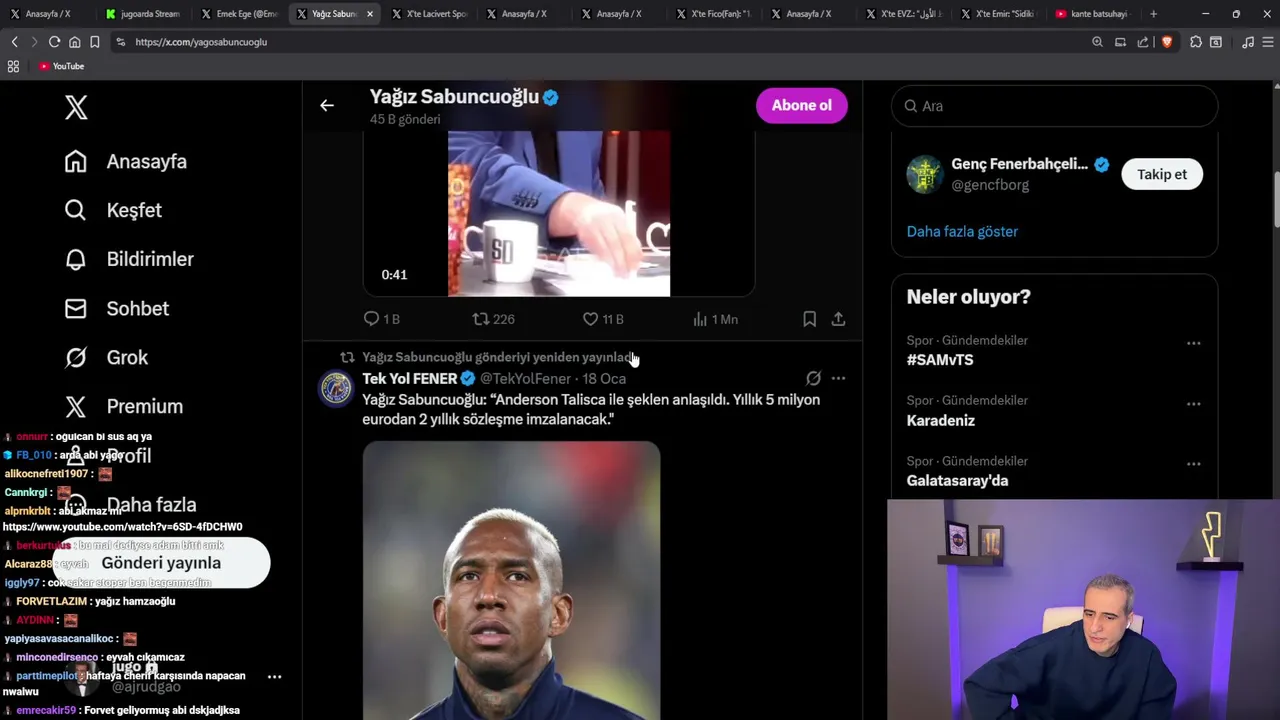Click the browser home button
The width and height of the screenshot is (1280, 720).
pos(74,42)
